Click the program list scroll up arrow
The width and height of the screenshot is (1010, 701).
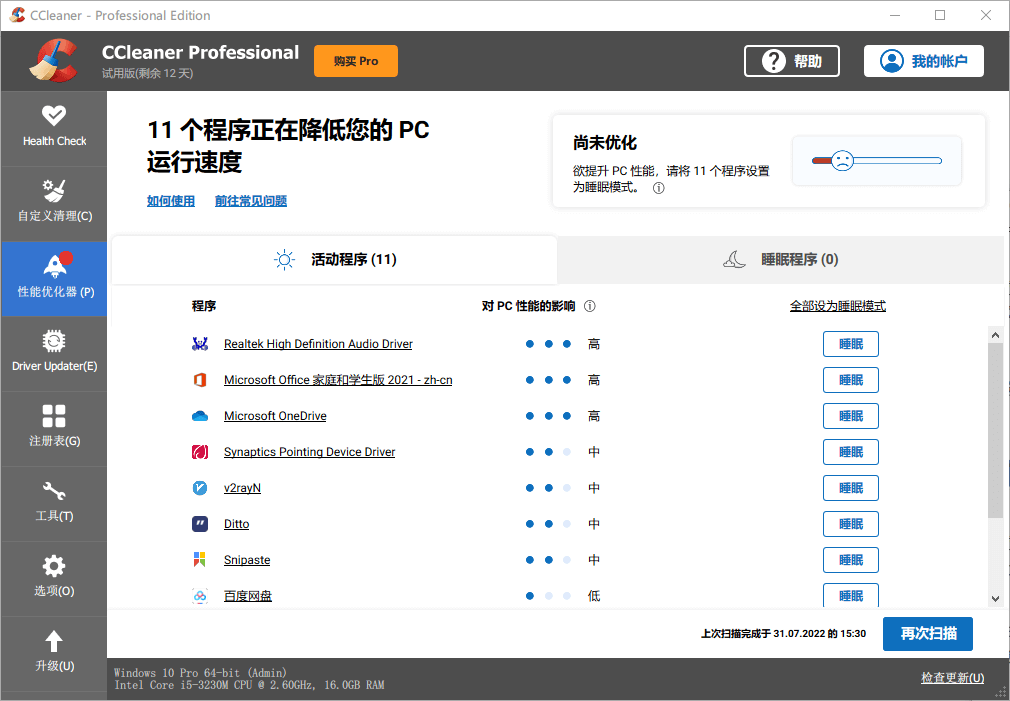[995, 335]
